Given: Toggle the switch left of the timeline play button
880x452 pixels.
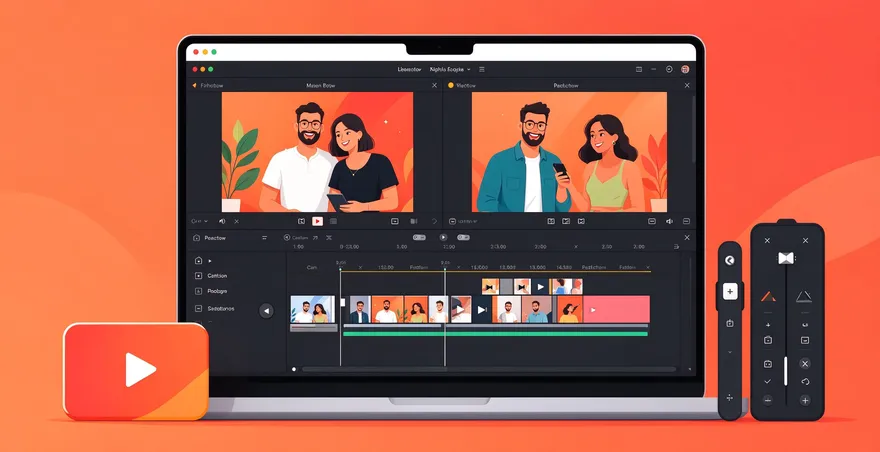Looking at the screenshot, I should coord(419,238).
